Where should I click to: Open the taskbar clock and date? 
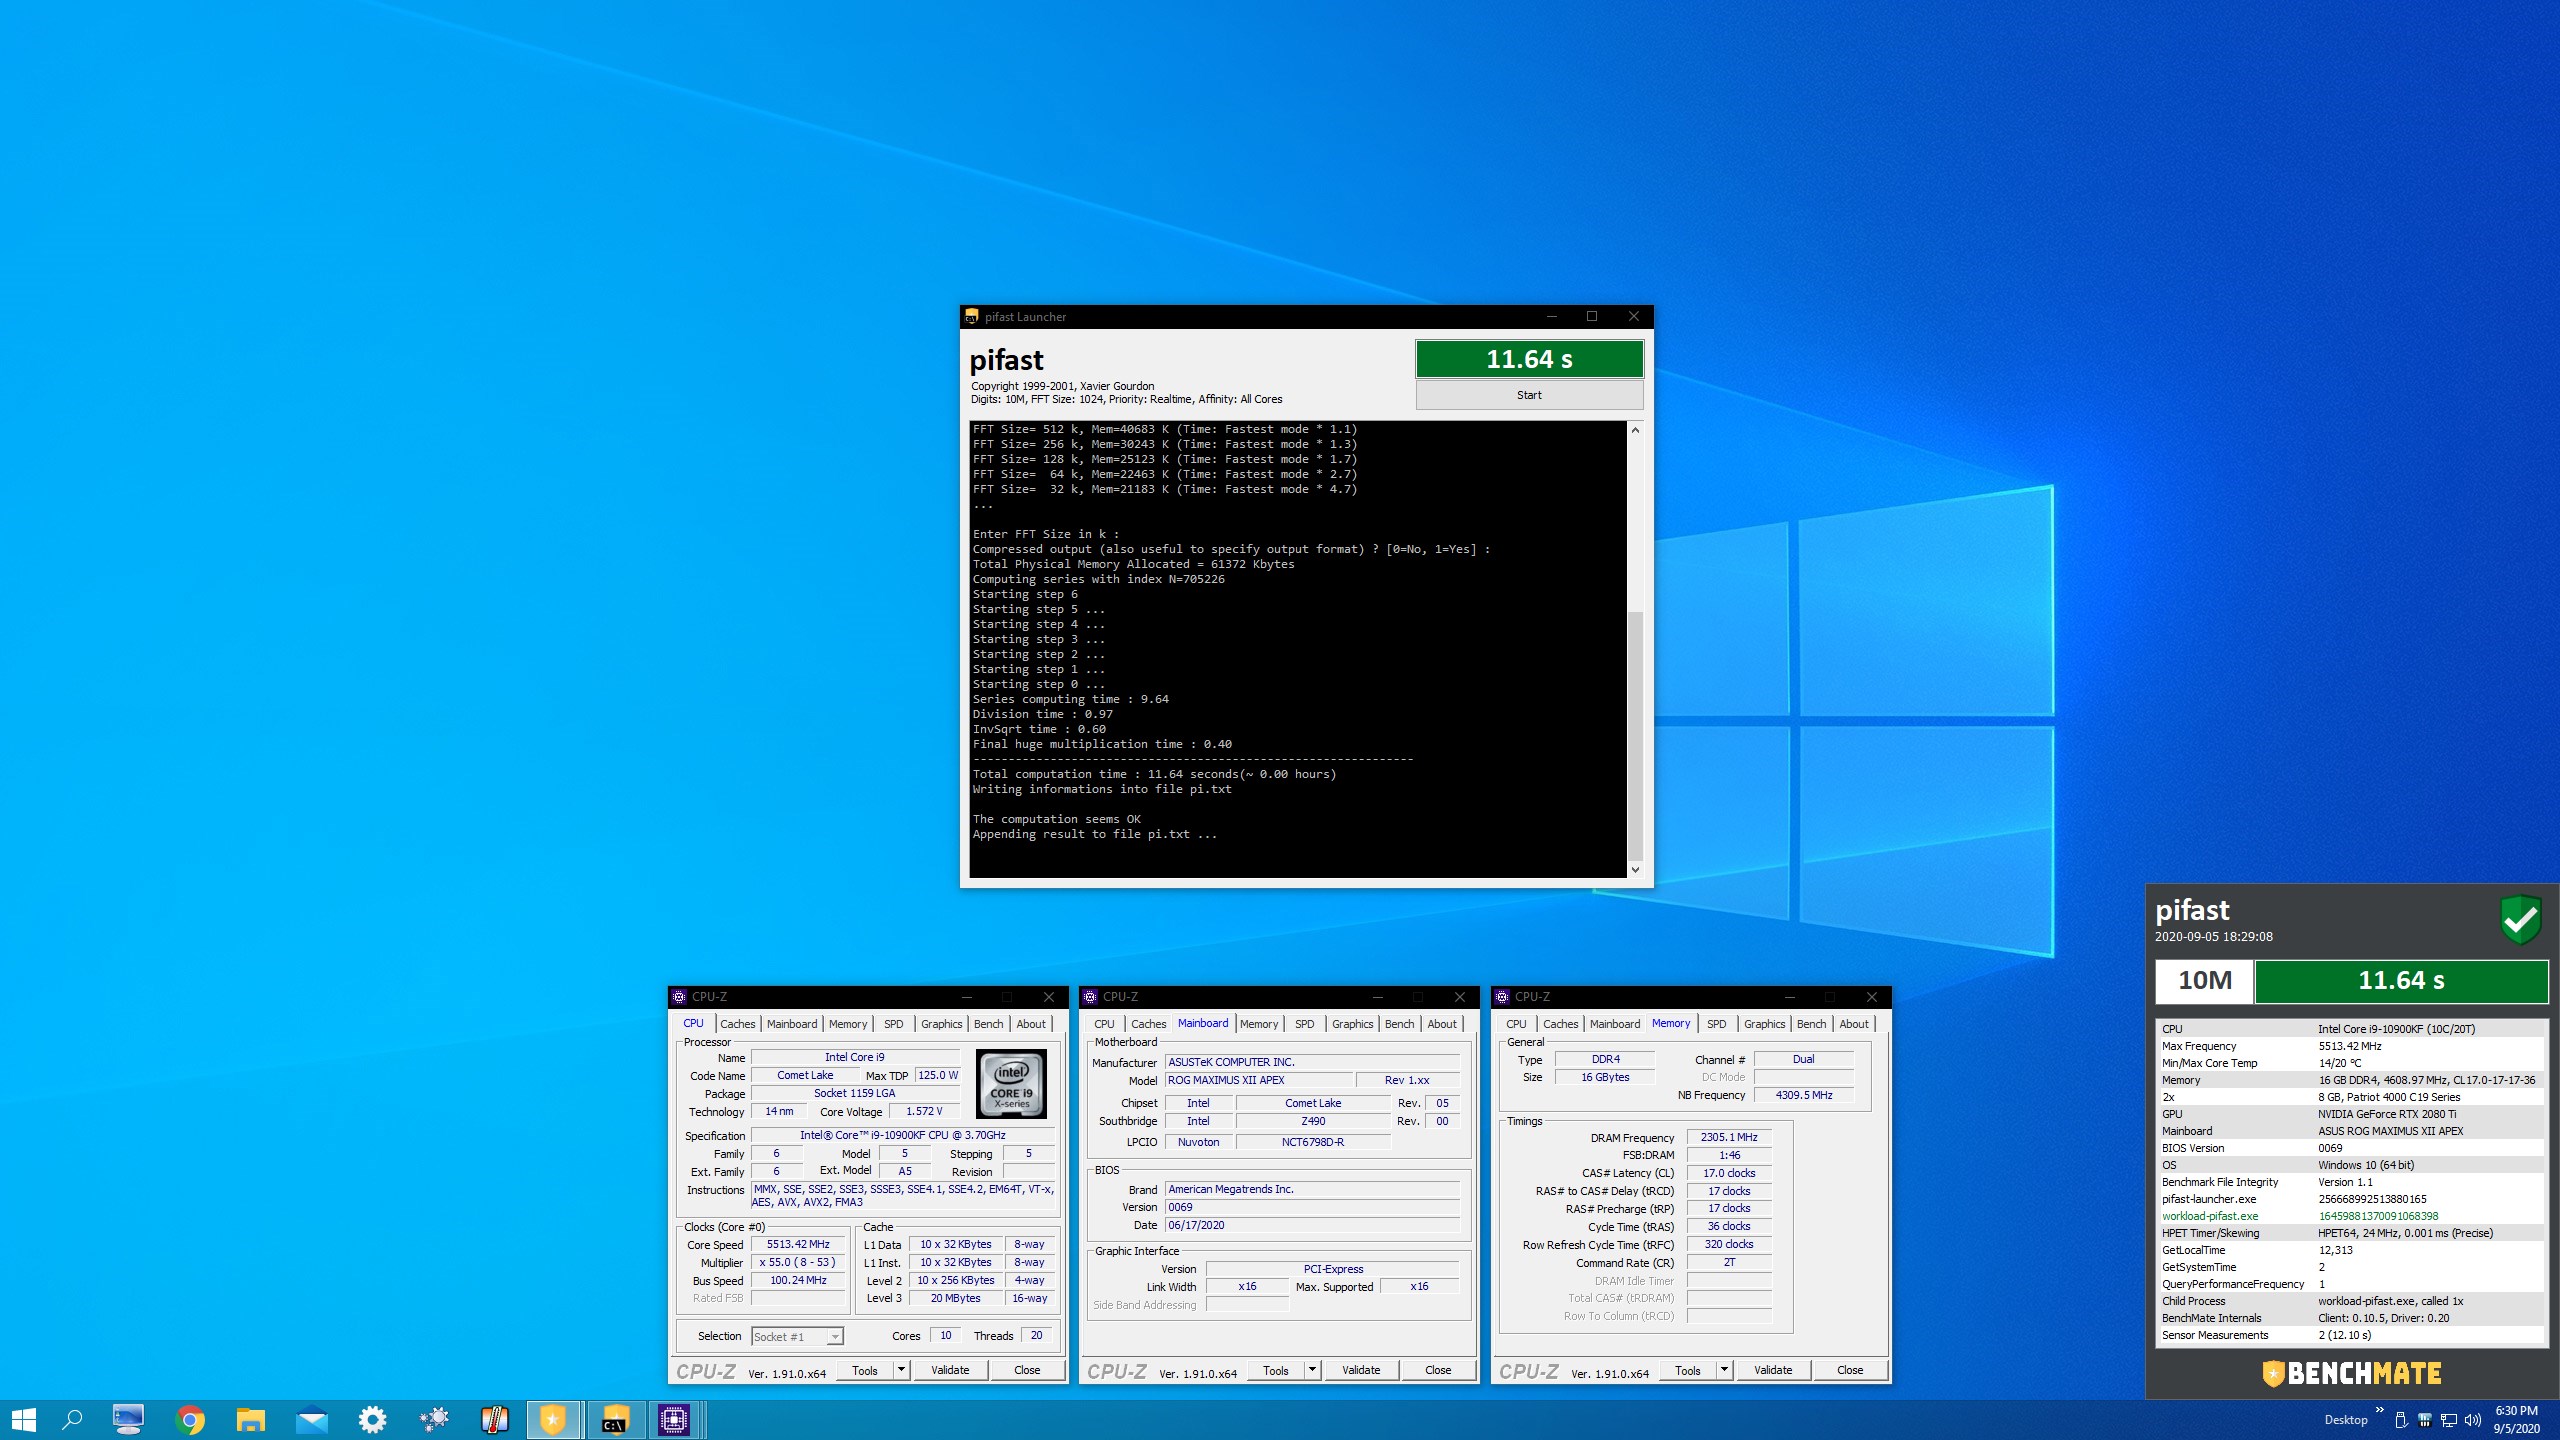(x=2517, y=1420)
